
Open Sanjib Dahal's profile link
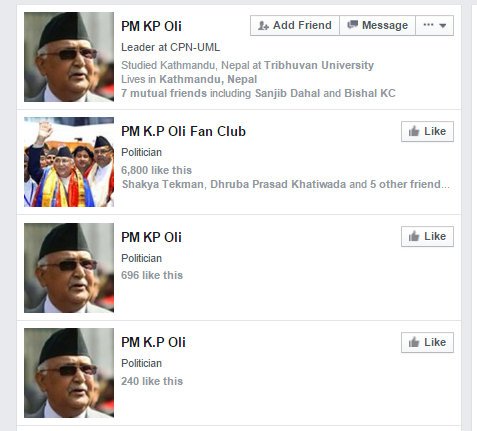pos(287,93)
